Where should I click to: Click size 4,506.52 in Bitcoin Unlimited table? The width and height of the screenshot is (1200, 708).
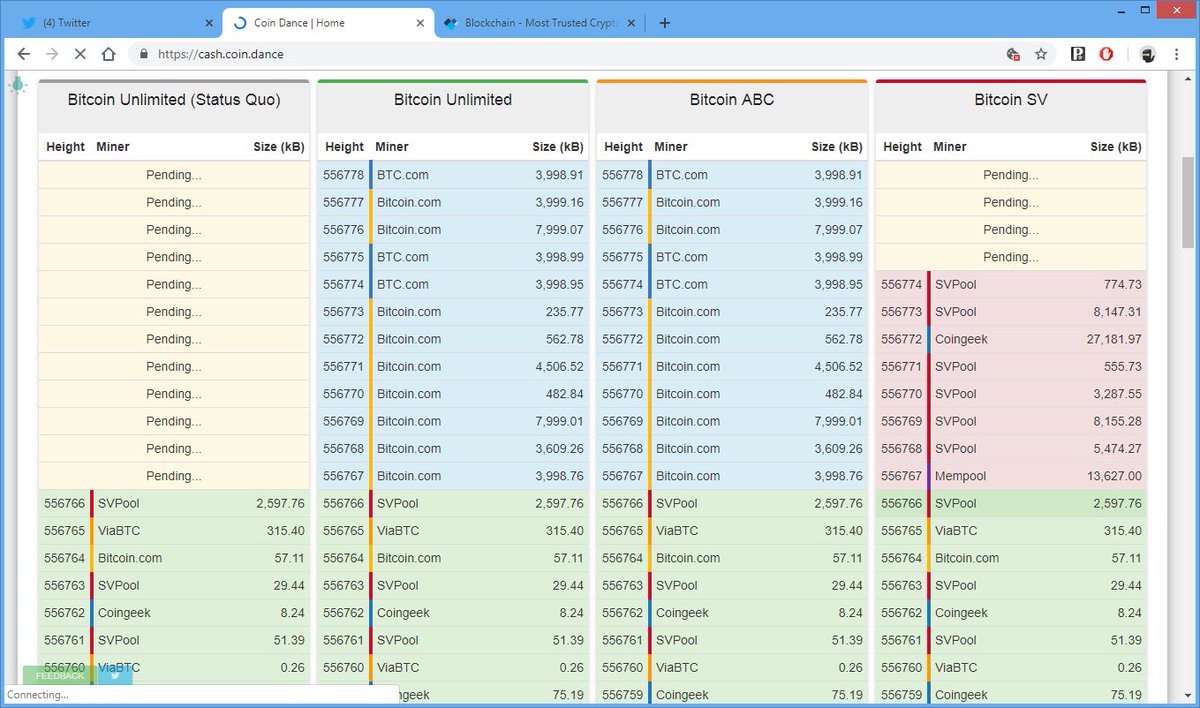[x=559, y=367]
